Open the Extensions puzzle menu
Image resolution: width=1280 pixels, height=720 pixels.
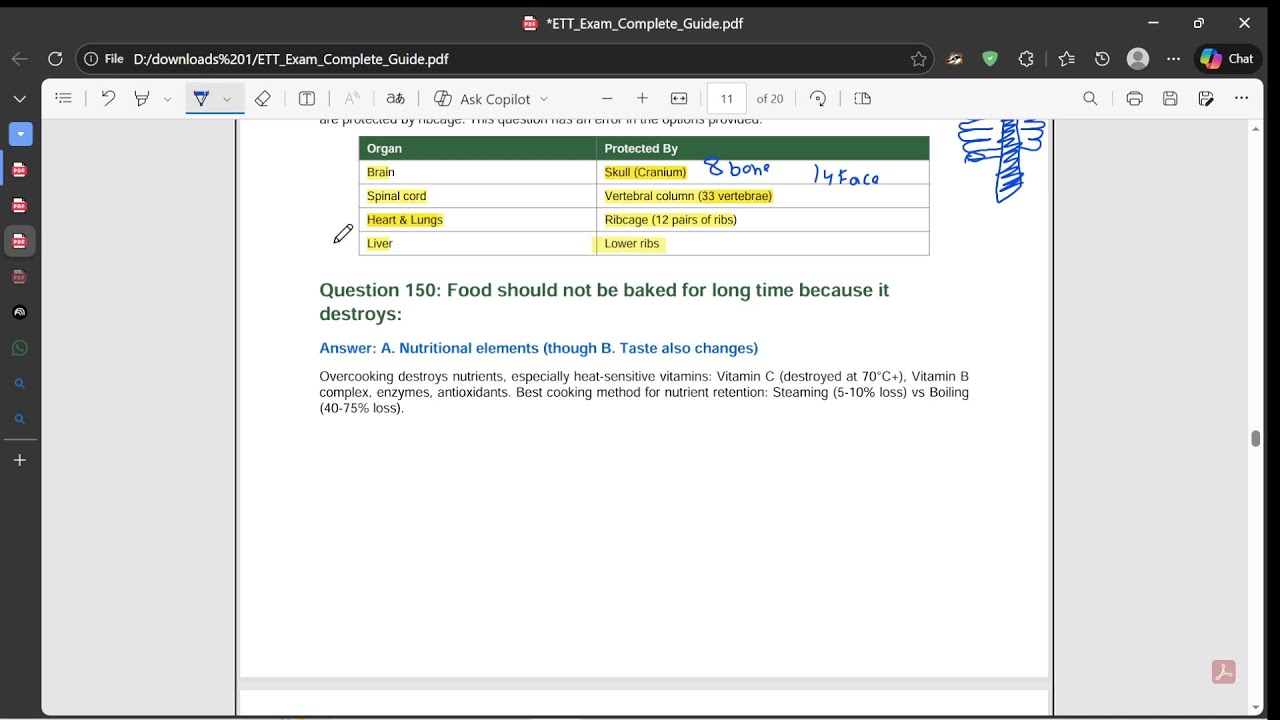coord(1026,59)
